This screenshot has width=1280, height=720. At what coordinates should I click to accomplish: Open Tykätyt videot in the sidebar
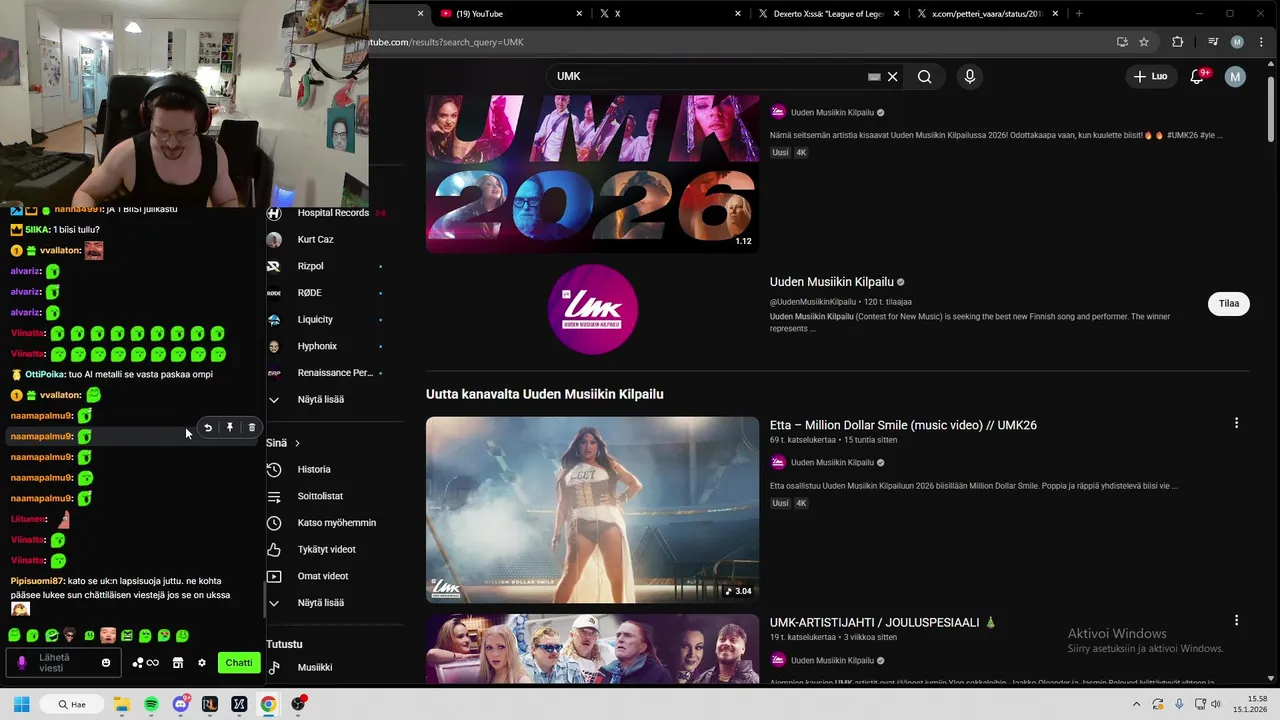[326, 549]
